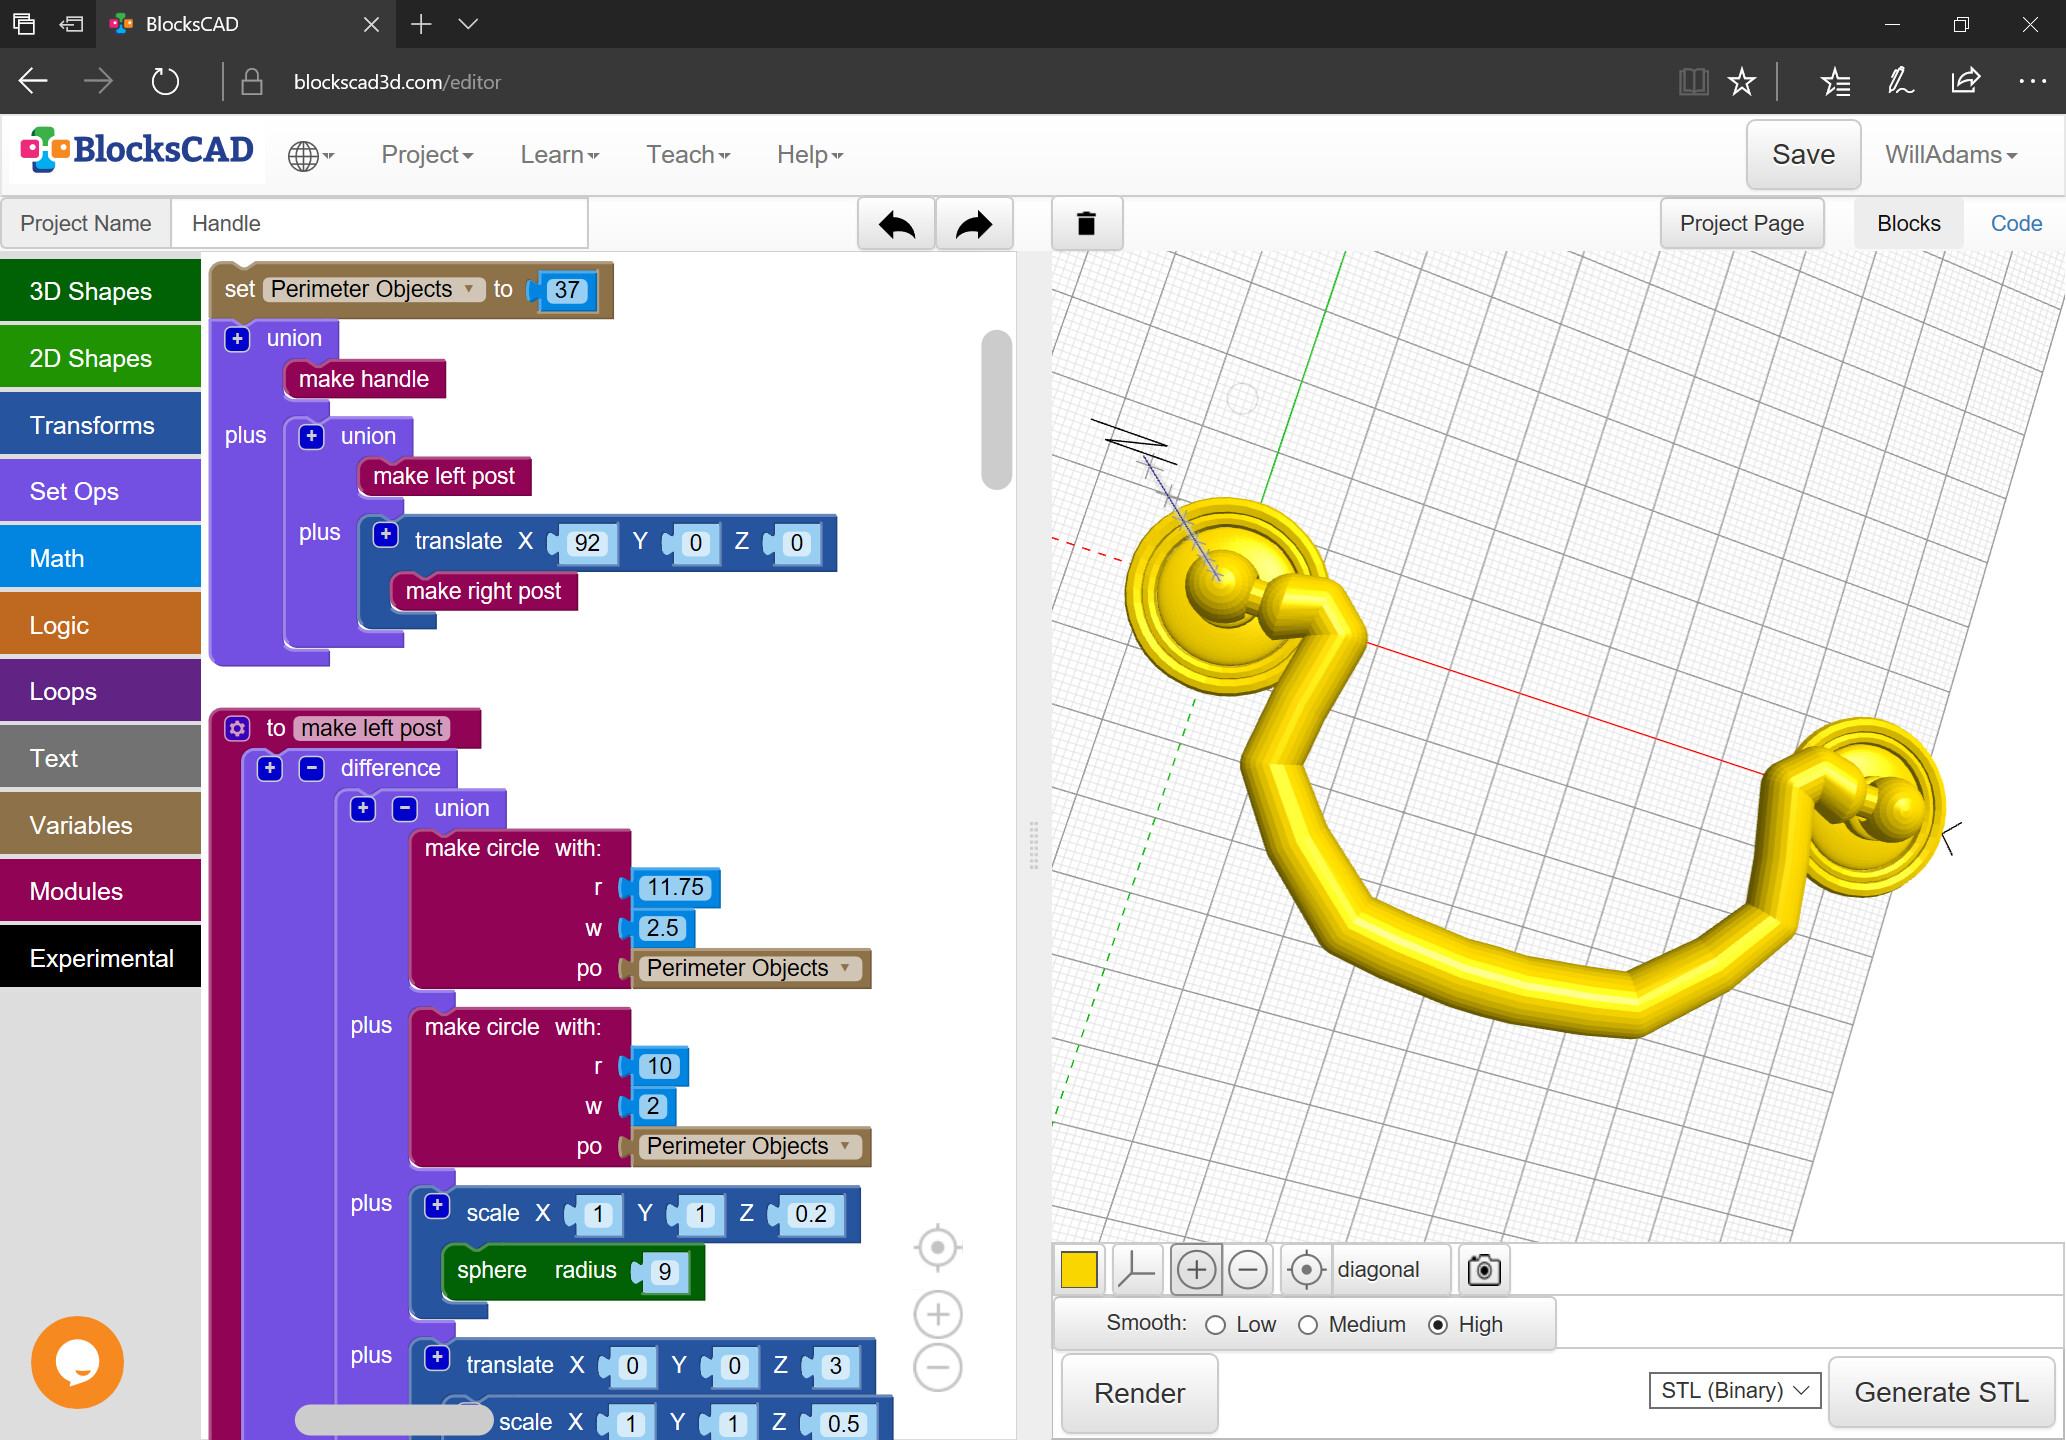The image size is (2066, 1440).
Task: Open the browser reading view icon
Action: (1693, 82)
